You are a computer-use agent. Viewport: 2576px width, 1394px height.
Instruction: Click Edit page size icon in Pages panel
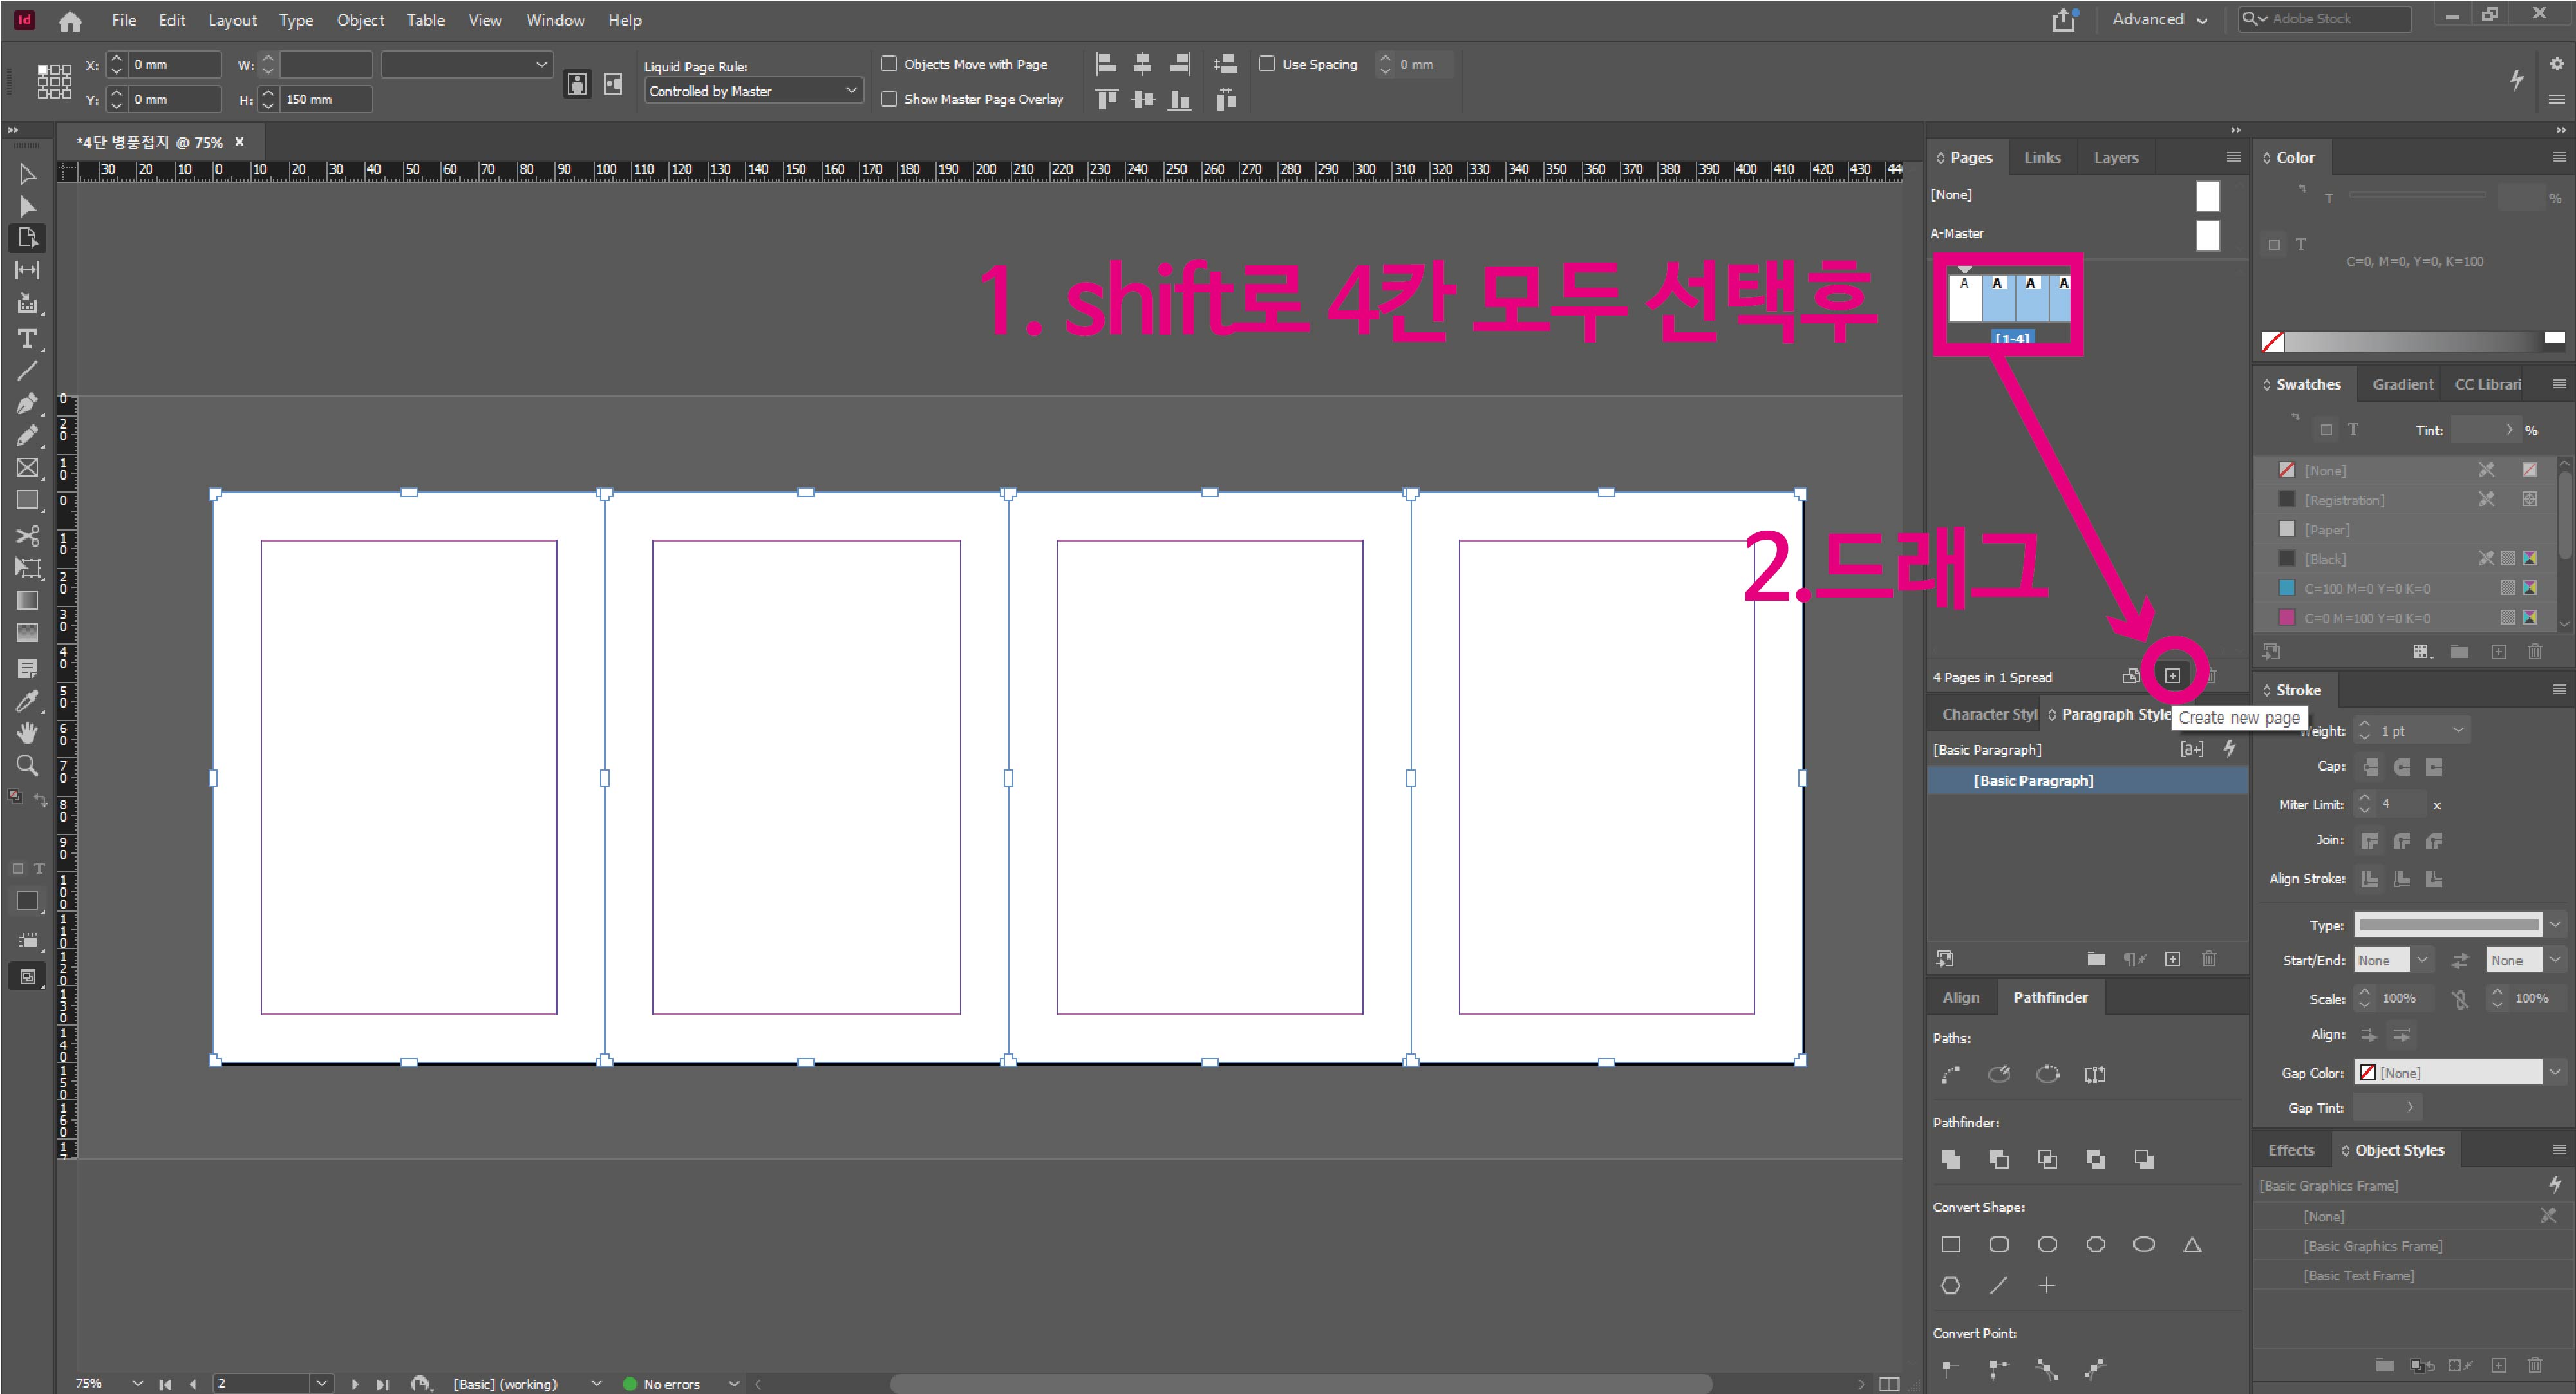2131,676
